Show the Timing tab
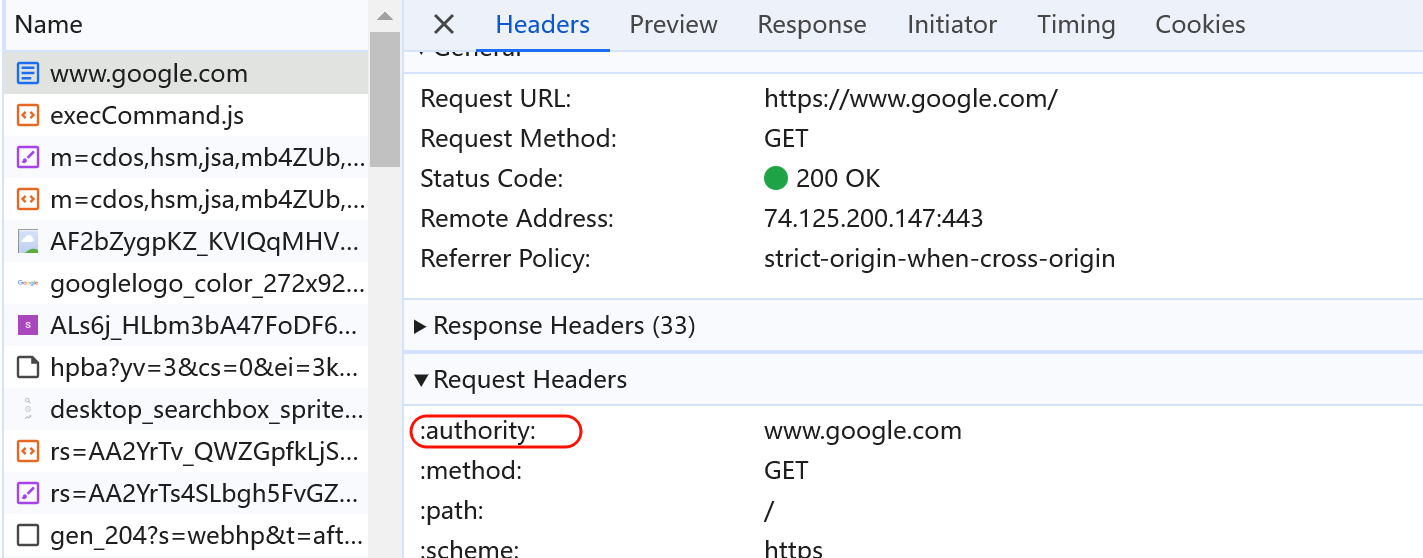This screenshot has width=1423, height=558. (1075, 25)
